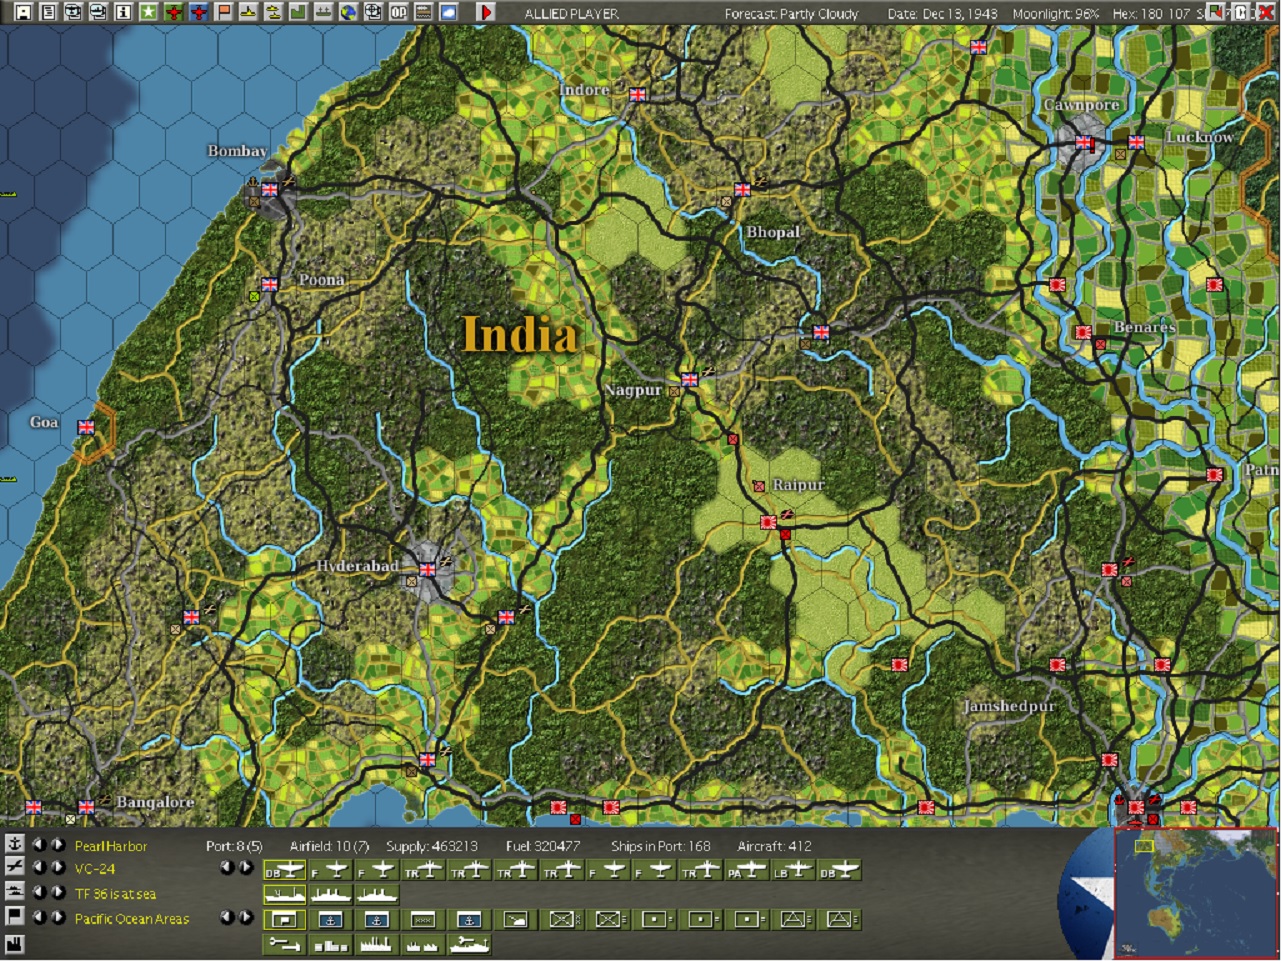Viewport: 1282px width, 961px height.
Task: Click the factory industry icon at bottom left
Action: [x=14, y=943]
